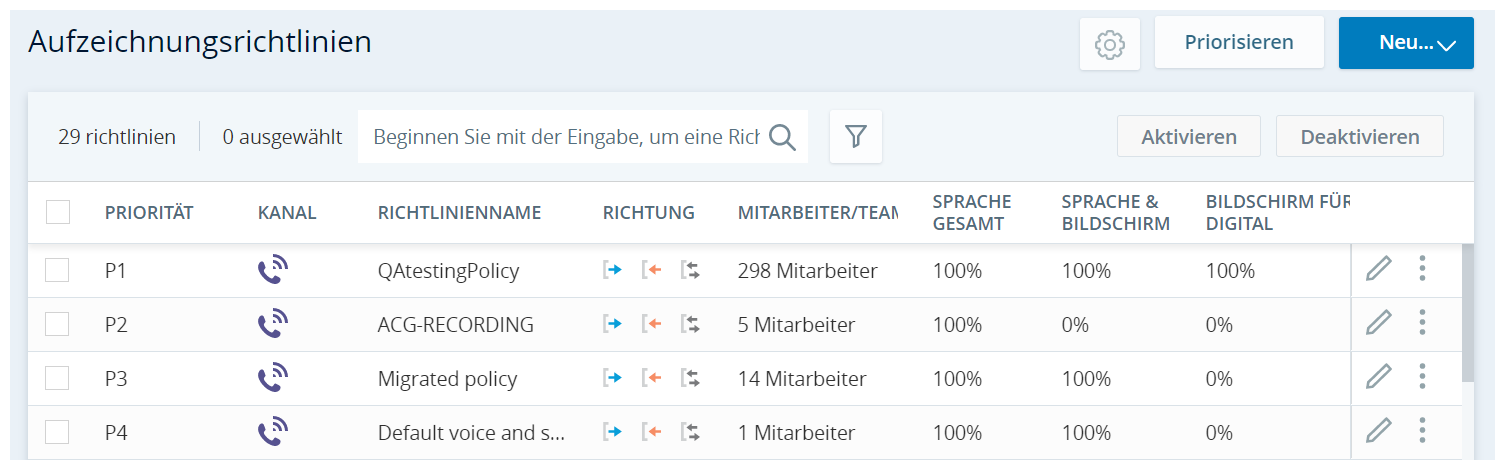Open the filter funnel icon
The image size is (1507, 472).
tap(856, 137)
